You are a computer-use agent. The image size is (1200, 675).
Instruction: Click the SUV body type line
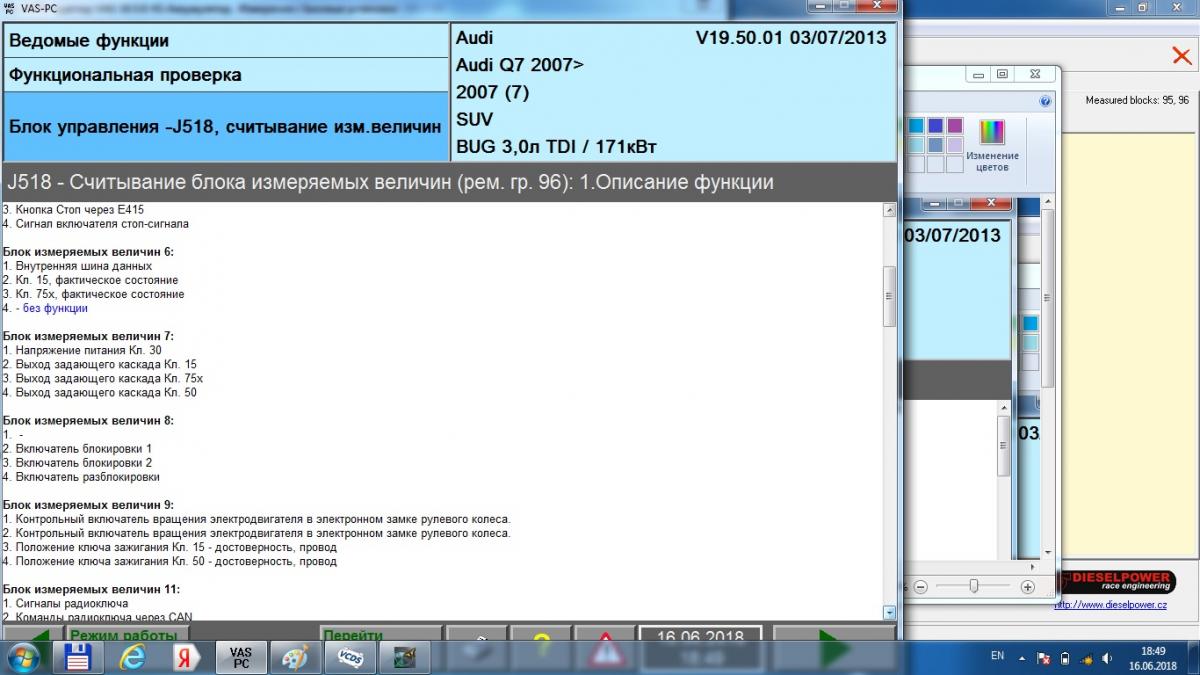tap(475, 119)
